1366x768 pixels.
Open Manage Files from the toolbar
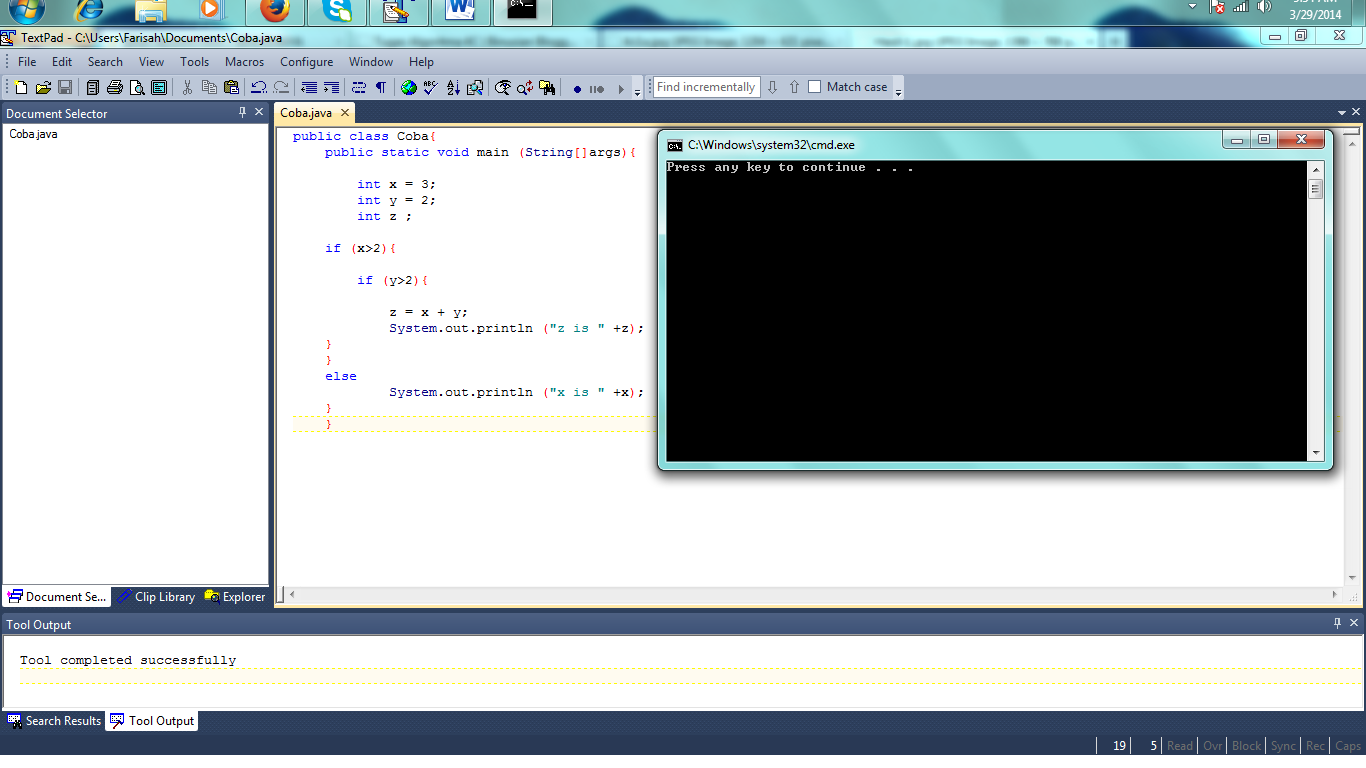point(93,88)
